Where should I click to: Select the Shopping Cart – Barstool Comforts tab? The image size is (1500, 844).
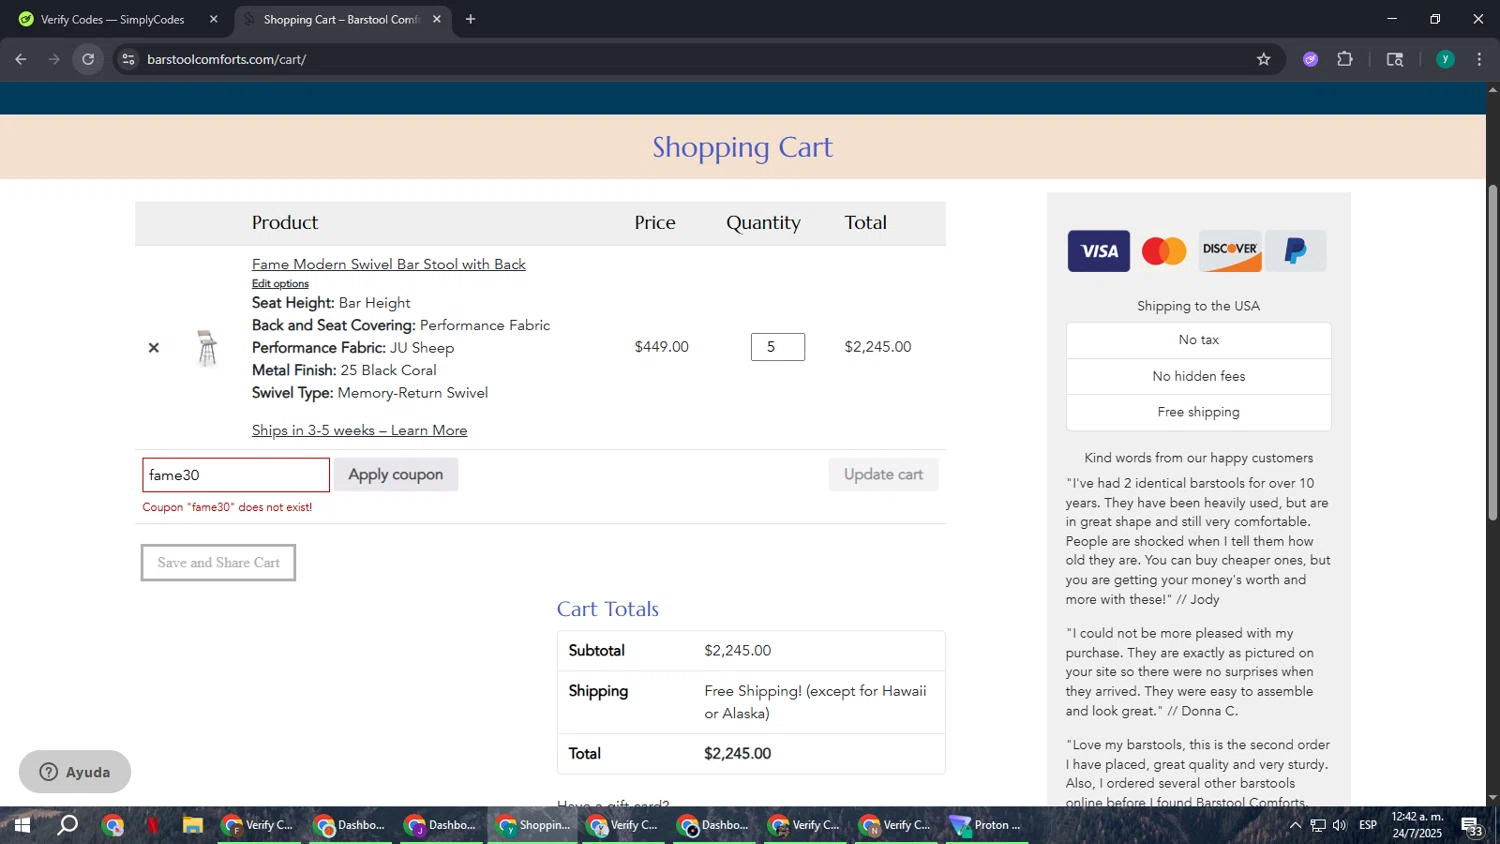coord(341,19)
